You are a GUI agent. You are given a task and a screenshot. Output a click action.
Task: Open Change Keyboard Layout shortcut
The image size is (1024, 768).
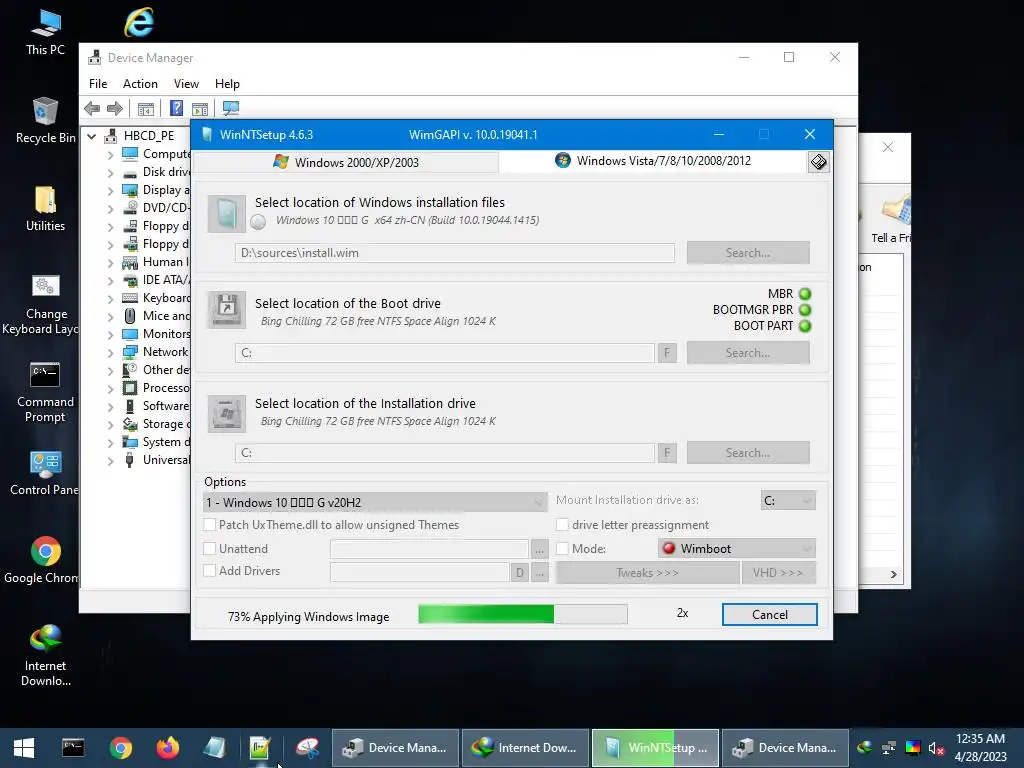tap(45, 304)
